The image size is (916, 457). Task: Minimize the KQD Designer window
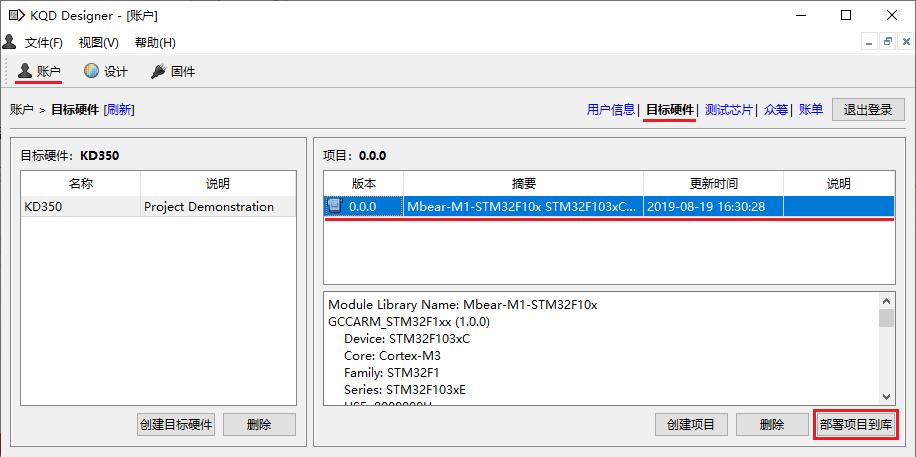tap(800, 16)
